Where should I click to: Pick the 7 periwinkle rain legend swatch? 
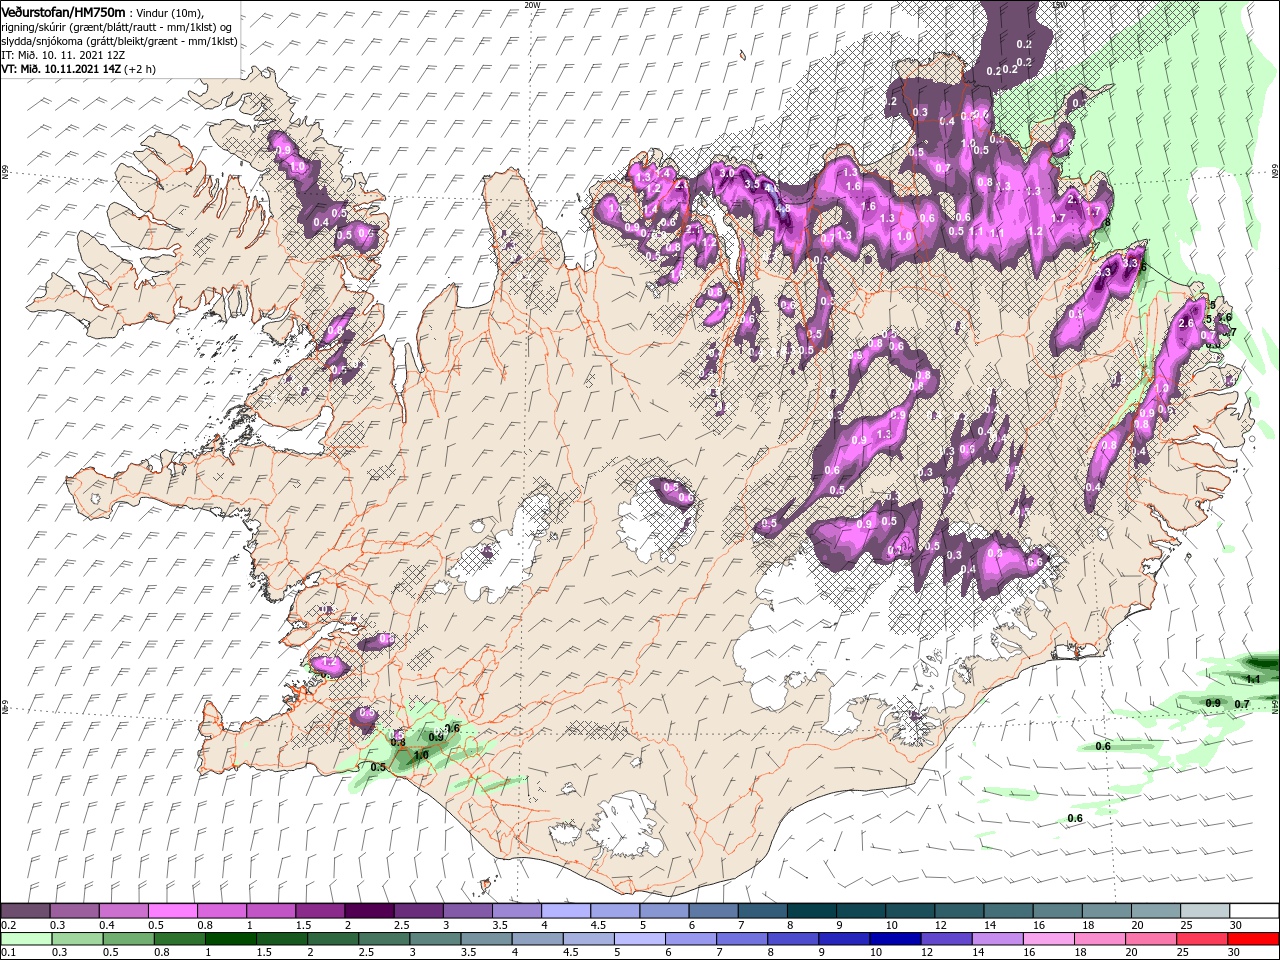pyautogui.click(x=740, y=939)
